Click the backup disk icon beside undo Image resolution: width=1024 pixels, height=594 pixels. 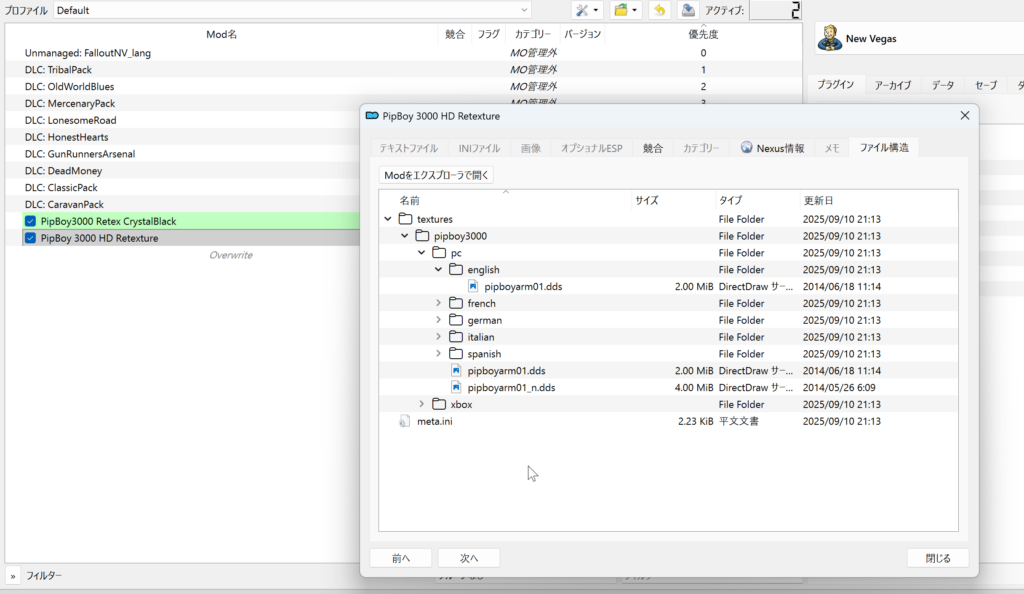(688, 10)
